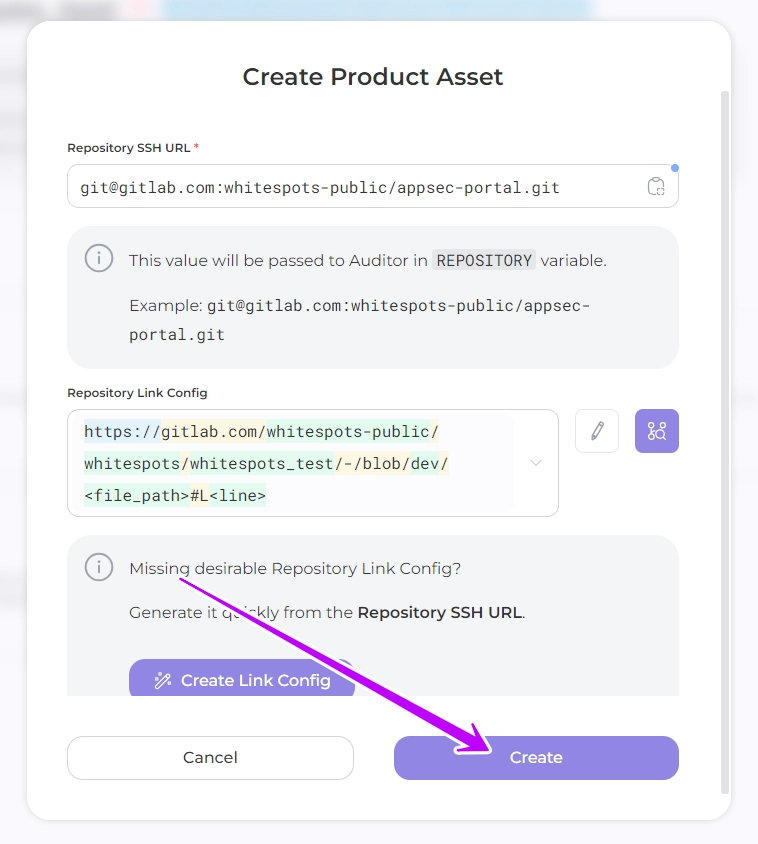Click the paste clipboard icon in SSH URL field

pyautogui.click(x=656, y=187)
